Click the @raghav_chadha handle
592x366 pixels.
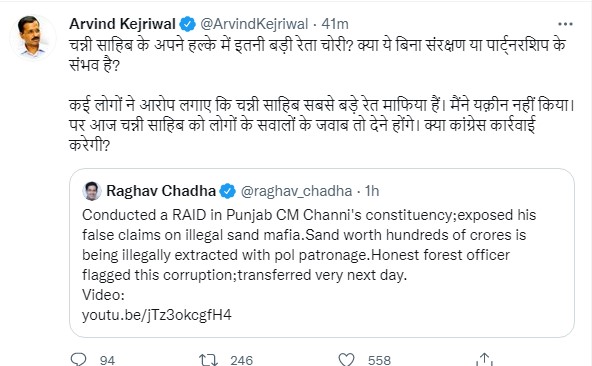(x=296, y=191)
